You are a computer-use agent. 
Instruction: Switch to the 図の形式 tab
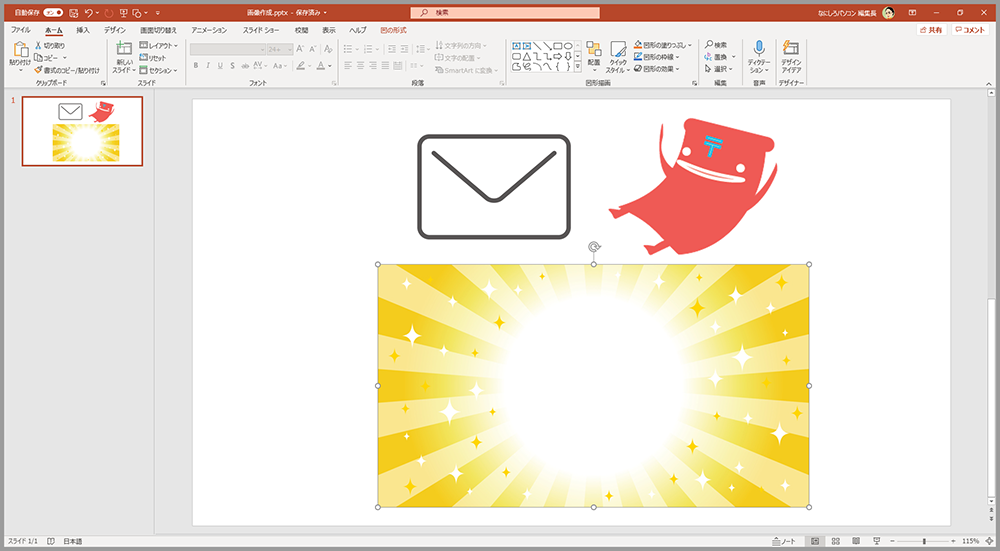coord(393,30)
